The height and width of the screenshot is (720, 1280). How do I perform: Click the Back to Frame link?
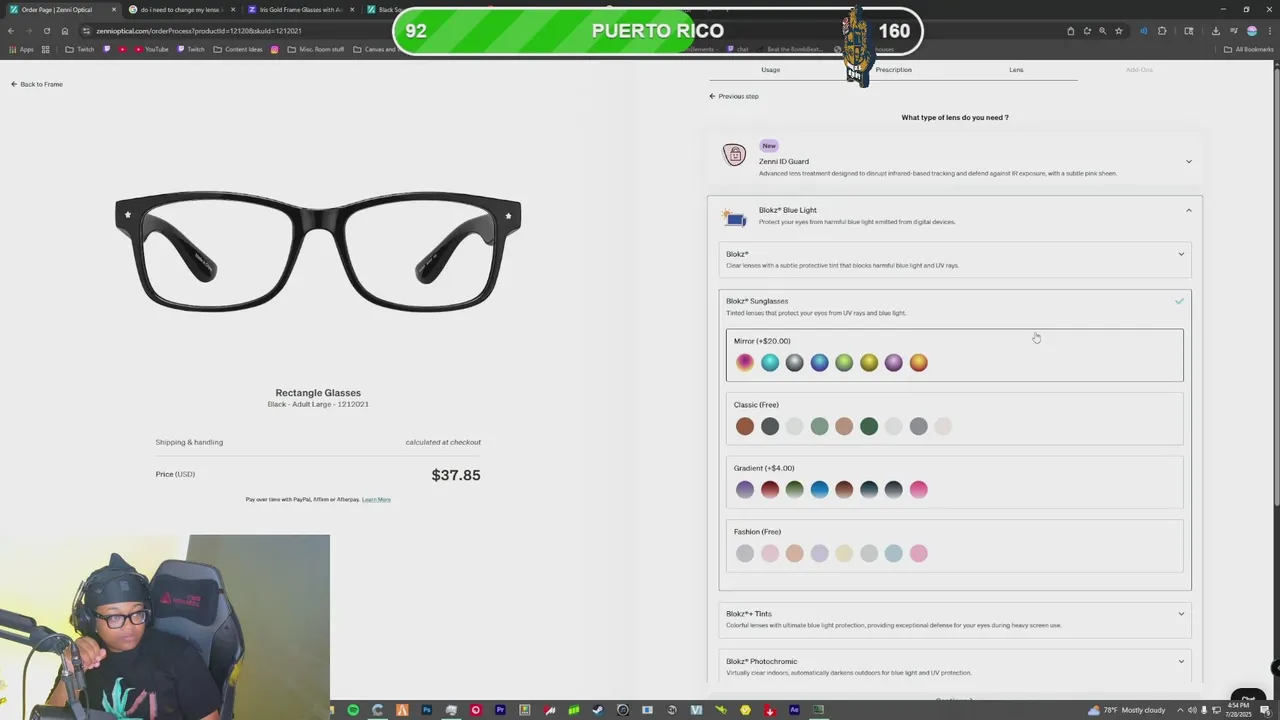click(x=37, y=84)
